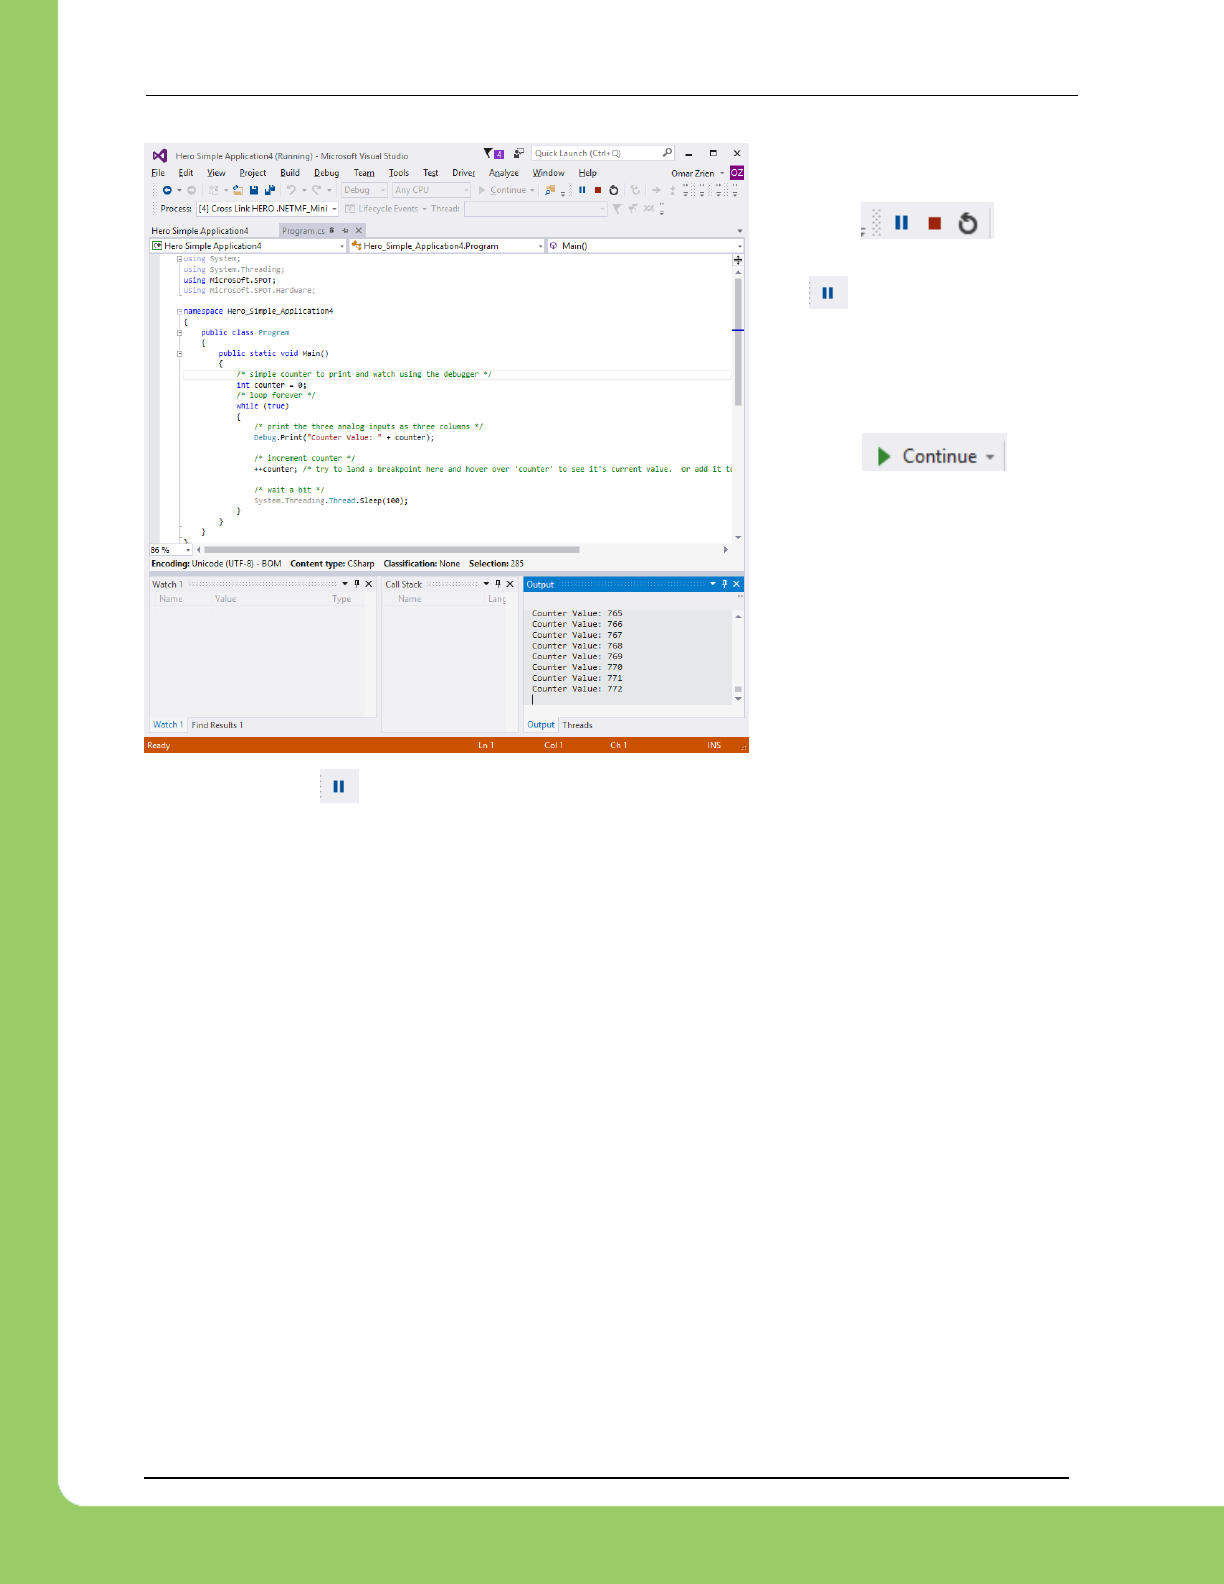Click the Visual Studio logo icon
Image resolution: width=1224 pixels, height=1584 pixels.
(160, 156)
